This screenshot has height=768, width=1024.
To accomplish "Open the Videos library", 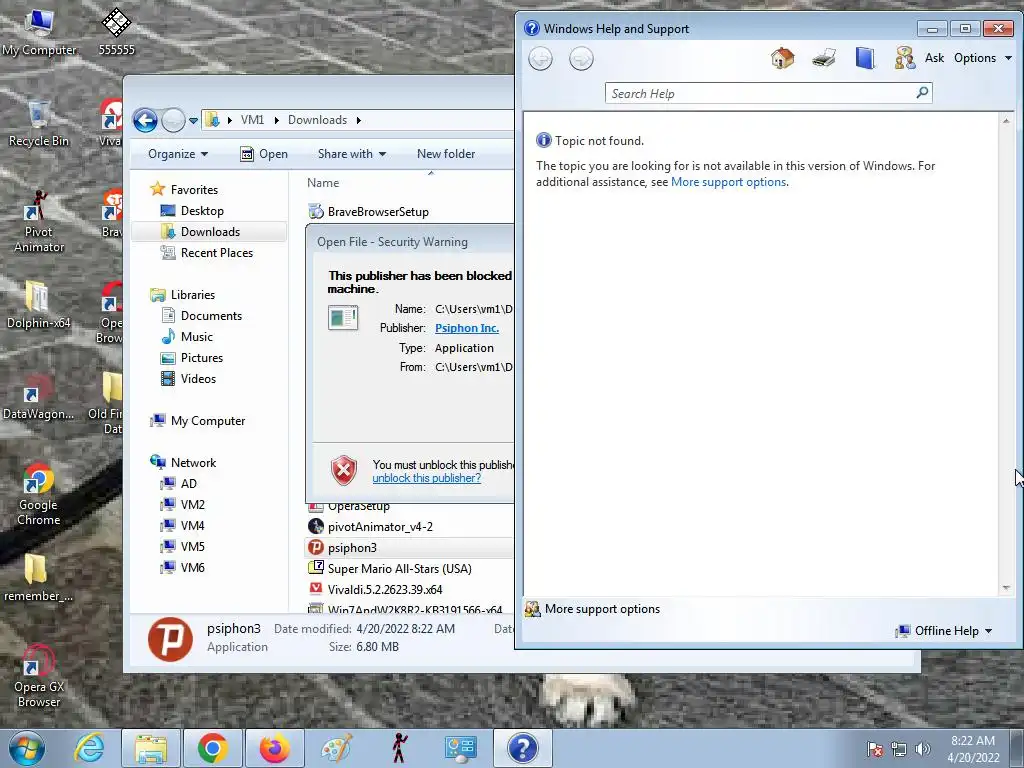I will click(198, 379).
